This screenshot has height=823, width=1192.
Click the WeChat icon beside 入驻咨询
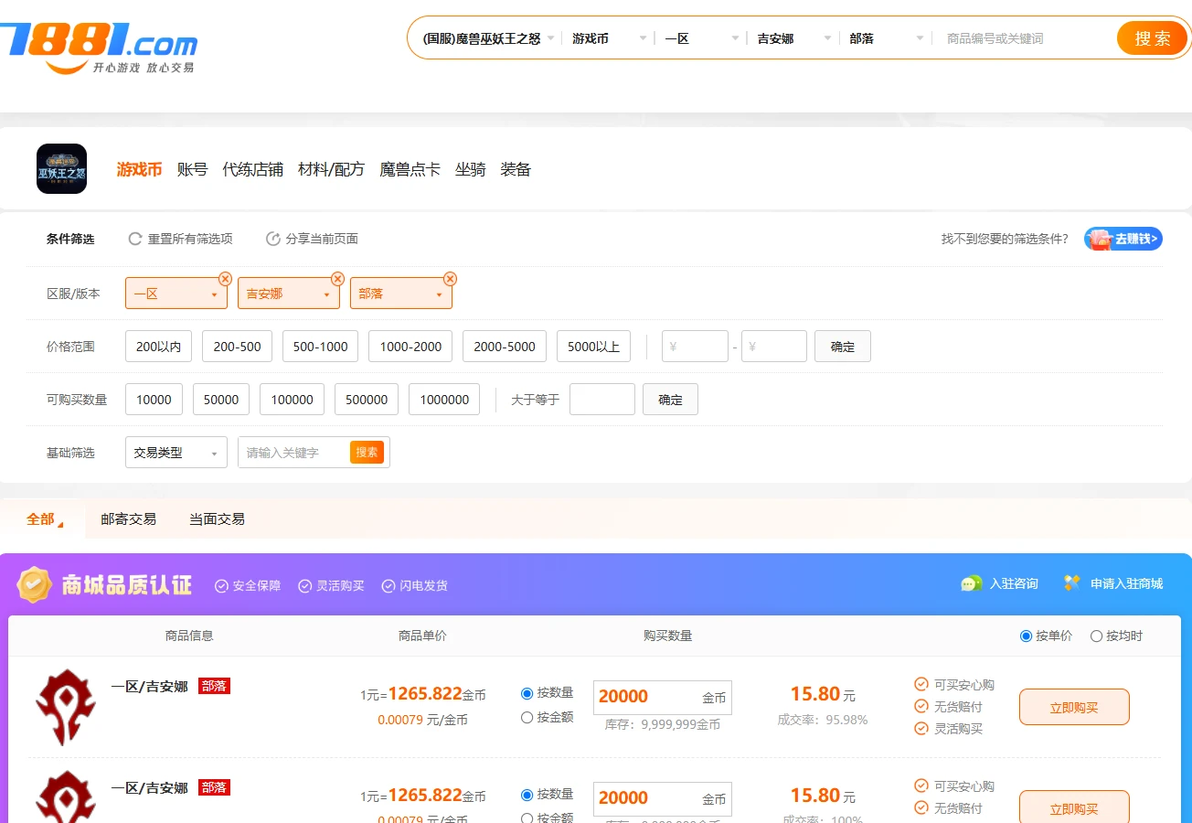(971, 584)
